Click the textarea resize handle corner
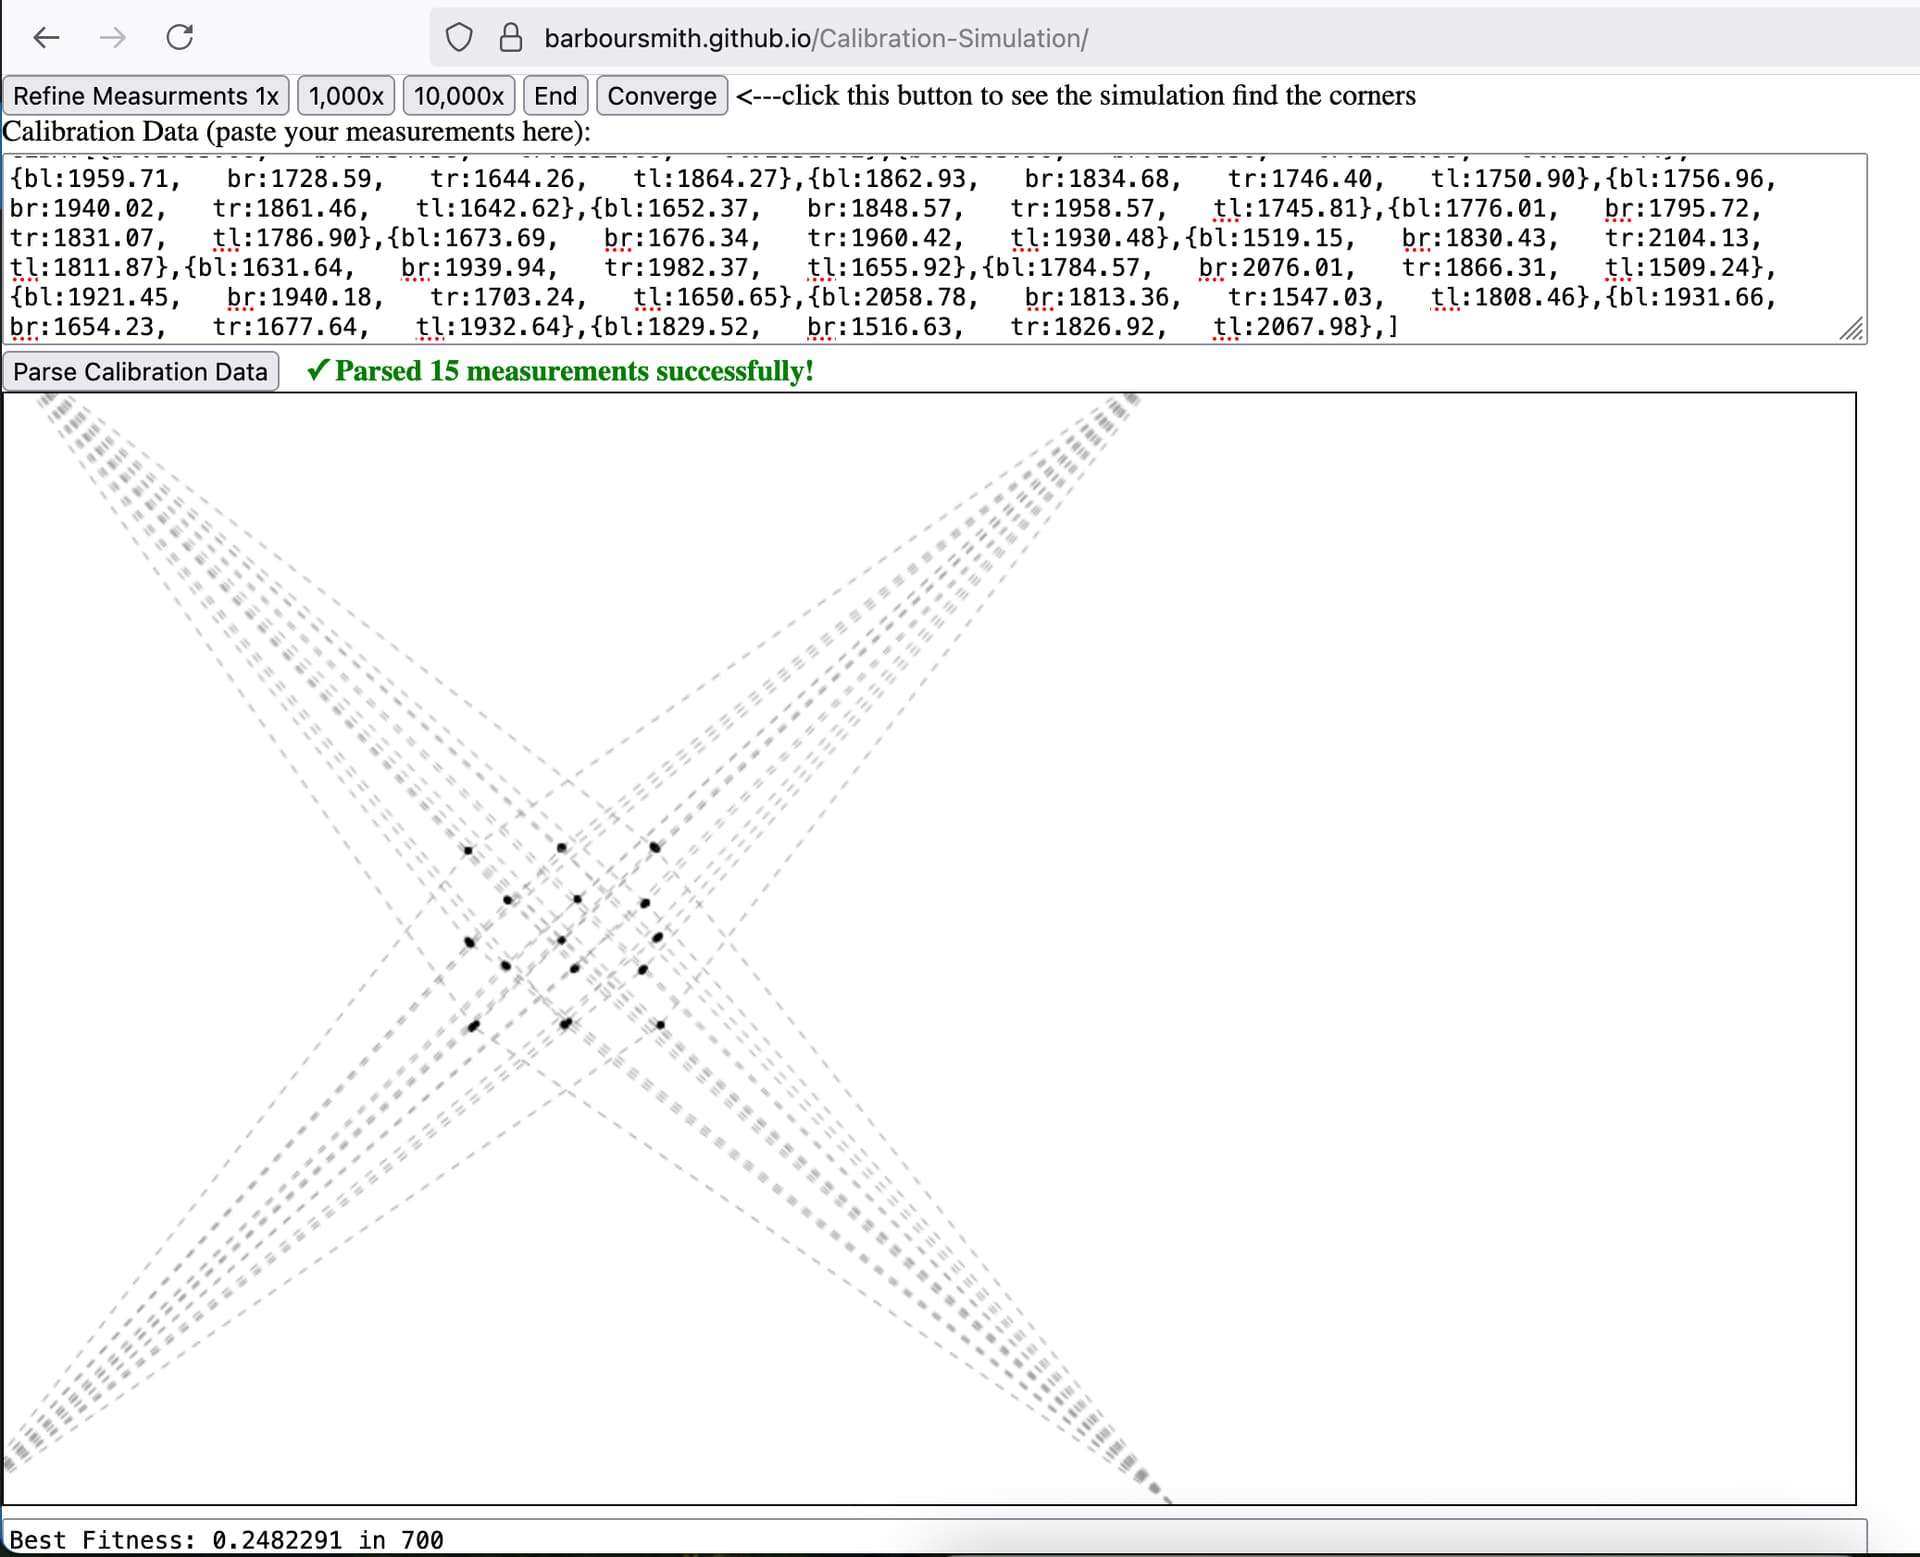 [1852, 330]
